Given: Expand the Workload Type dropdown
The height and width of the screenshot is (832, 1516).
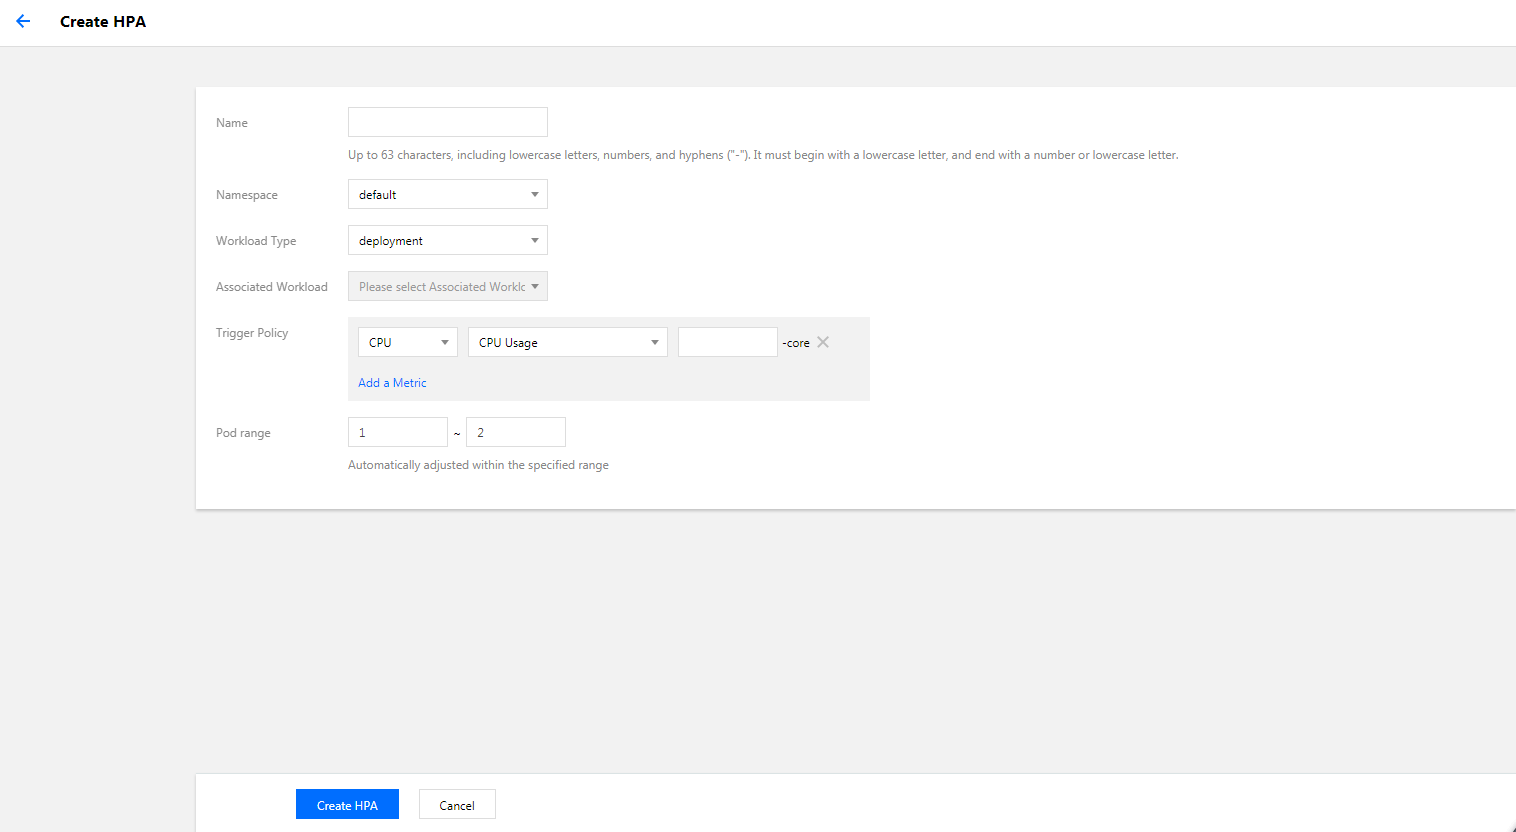Looking at the screenshot, I should click(447, 240).
